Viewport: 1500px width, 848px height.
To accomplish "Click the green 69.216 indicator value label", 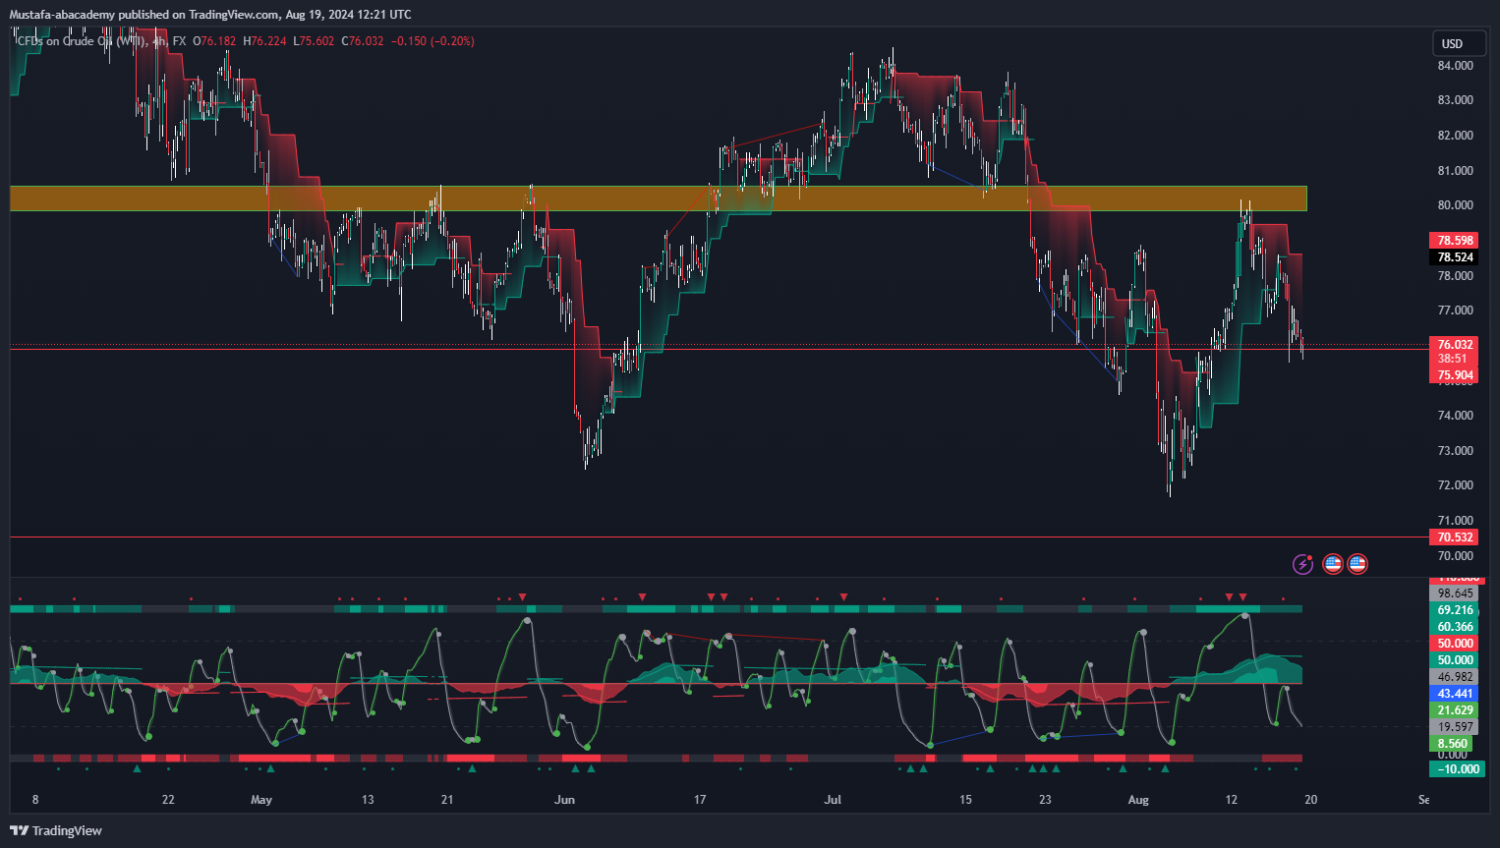I will coord(1455,610).
